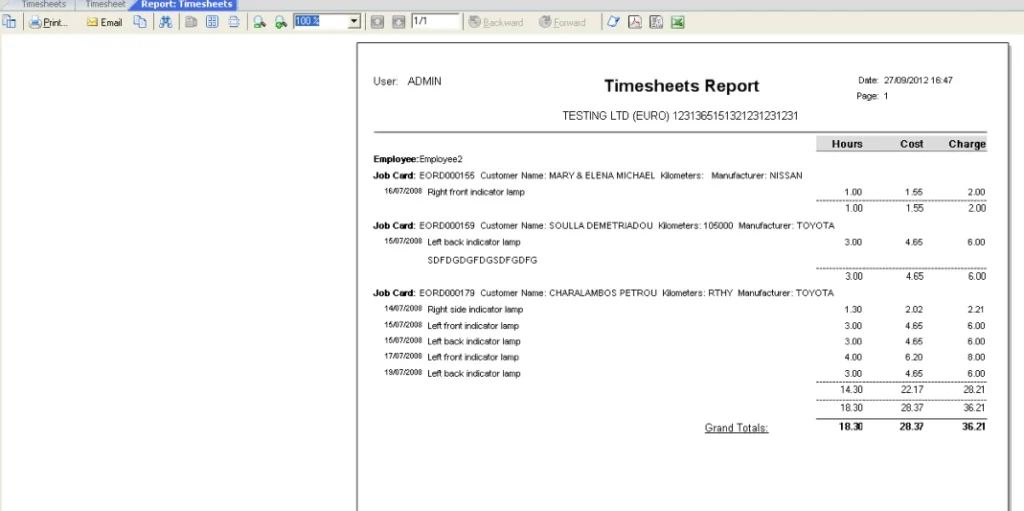Click the Grand Totals label

[x=736, y=428]
